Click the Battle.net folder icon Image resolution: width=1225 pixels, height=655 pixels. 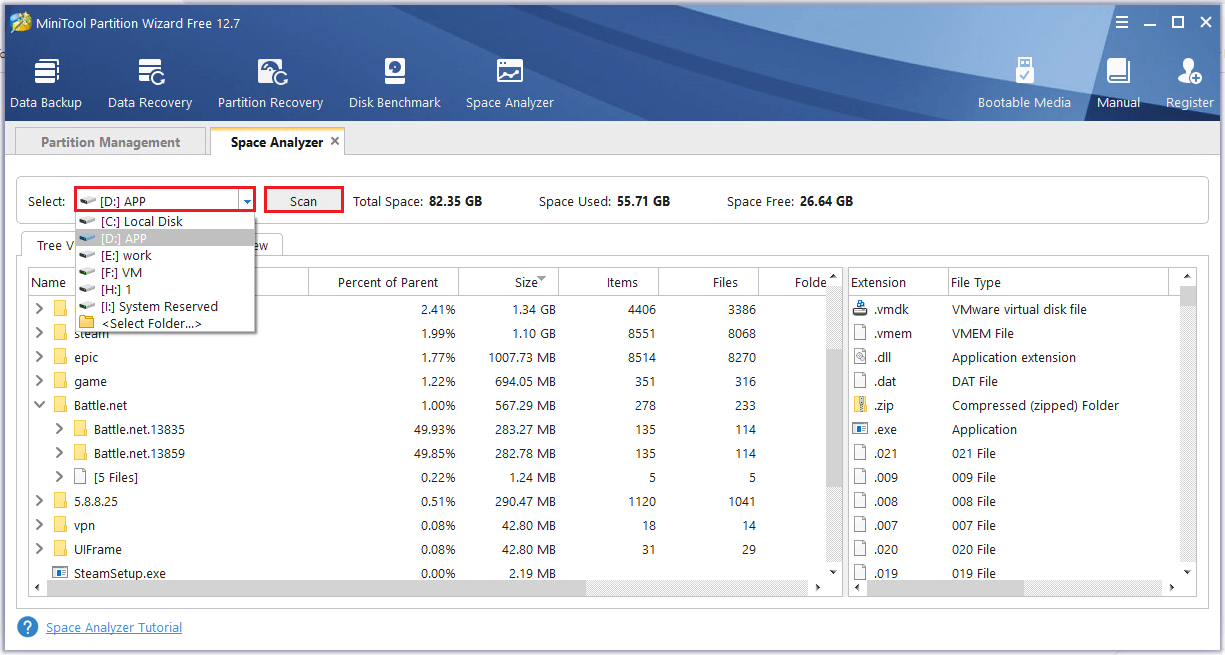[x=60, y=405]
